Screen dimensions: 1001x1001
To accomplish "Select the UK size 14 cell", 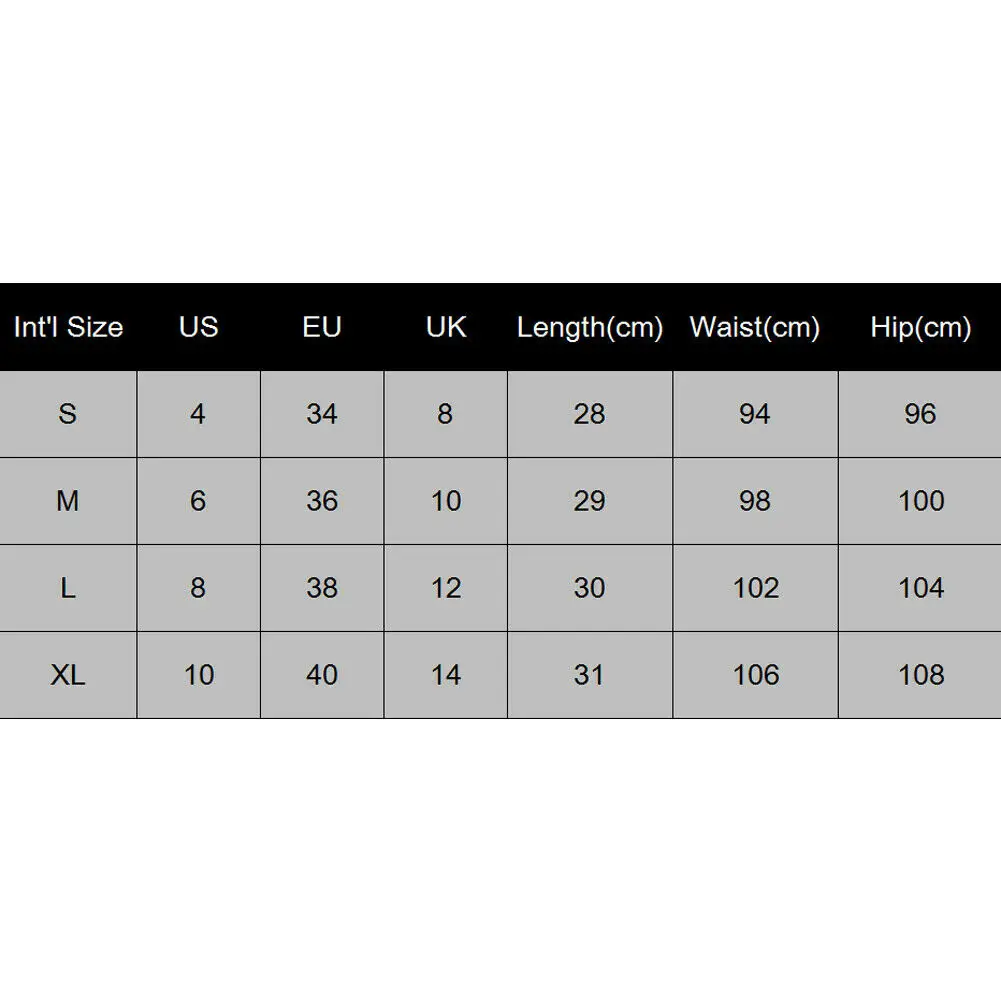I will point(445,675).
